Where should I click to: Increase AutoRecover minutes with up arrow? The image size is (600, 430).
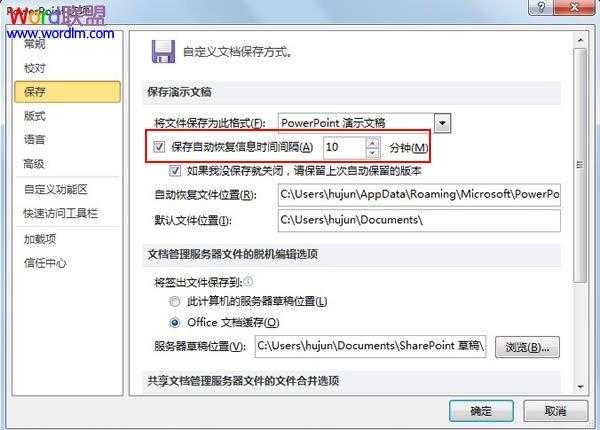pos(372,143)
